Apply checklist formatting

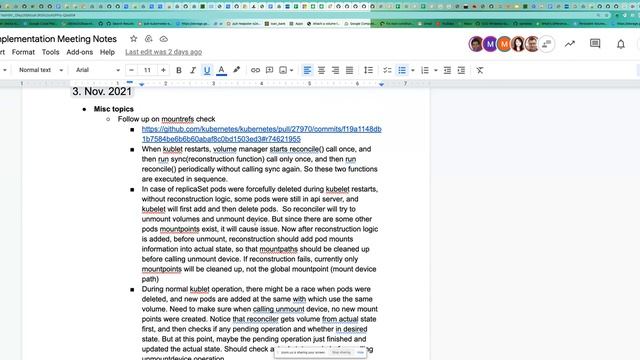pyautogui.click(x=387, y=70)
